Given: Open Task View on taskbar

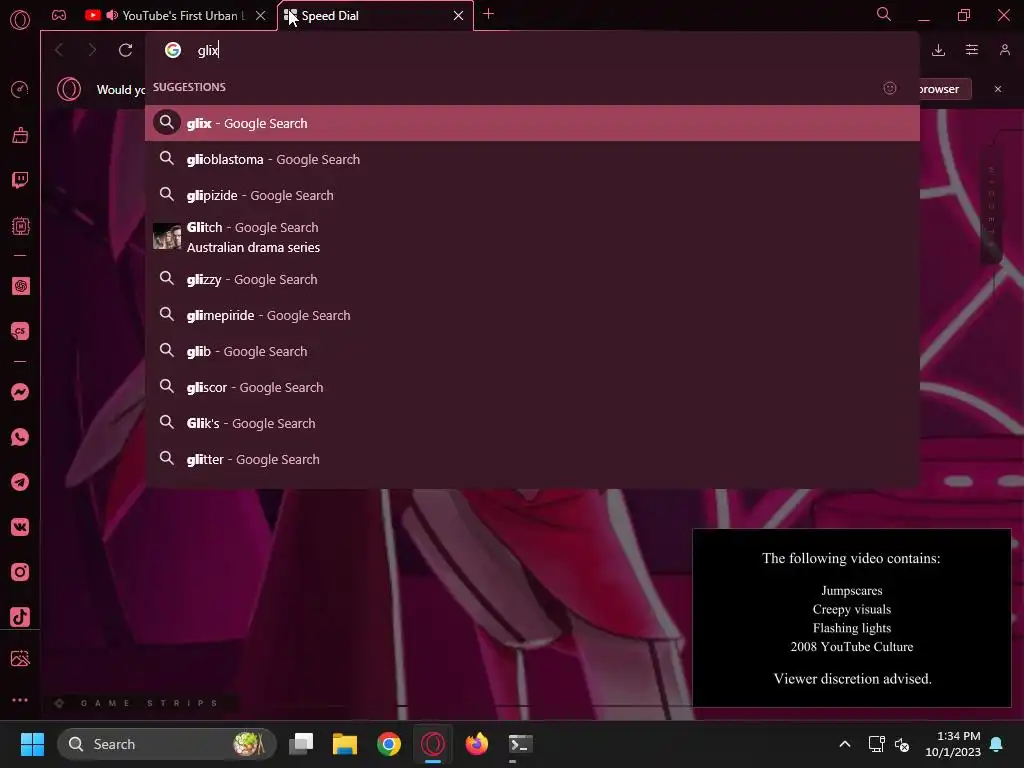Looking at the screenshot, I should (x=301, y=744).
